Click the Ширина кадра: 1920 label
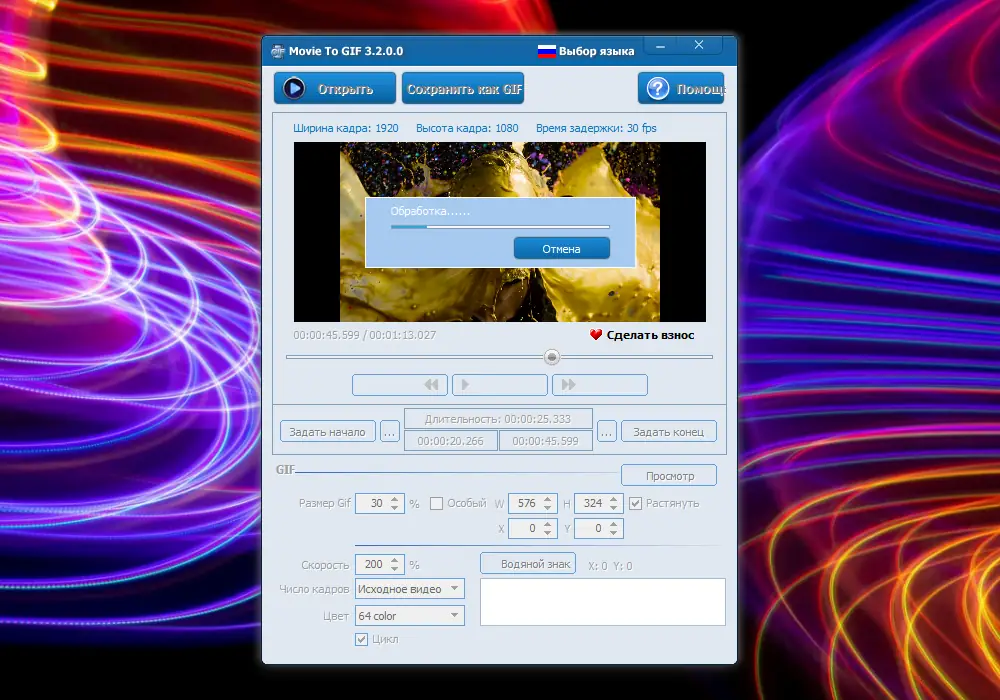 tap(346, 128)
